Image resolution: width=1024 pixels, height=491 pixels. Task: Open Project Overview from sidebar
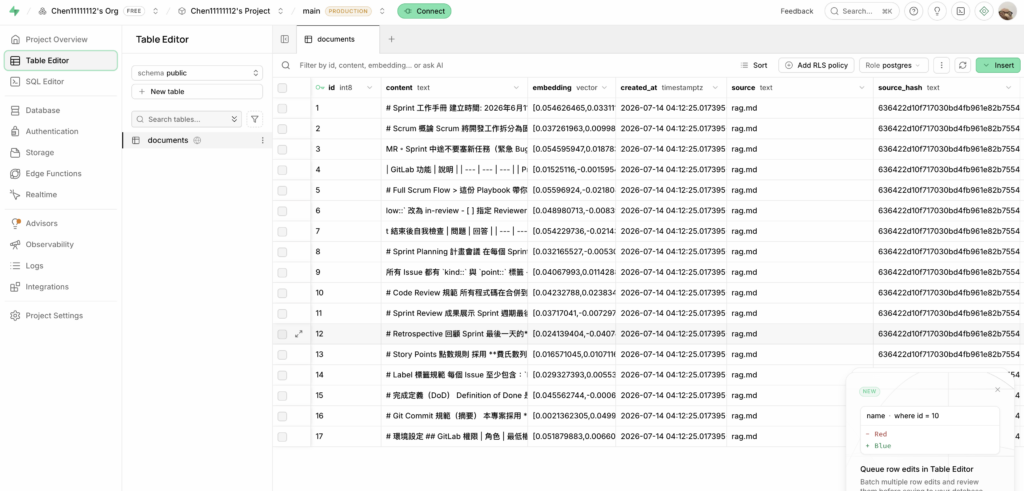point(61,39)
